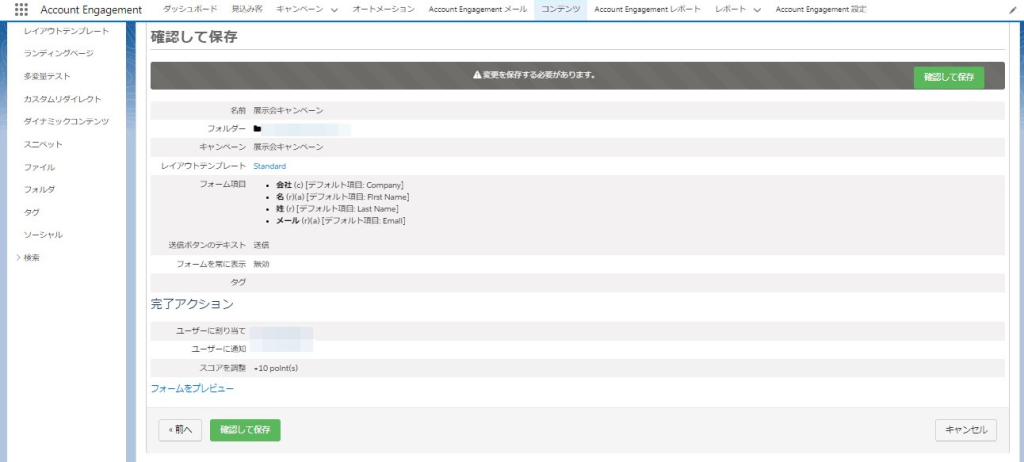Click 確認して保存 button in the gray banner

[949, 77]
